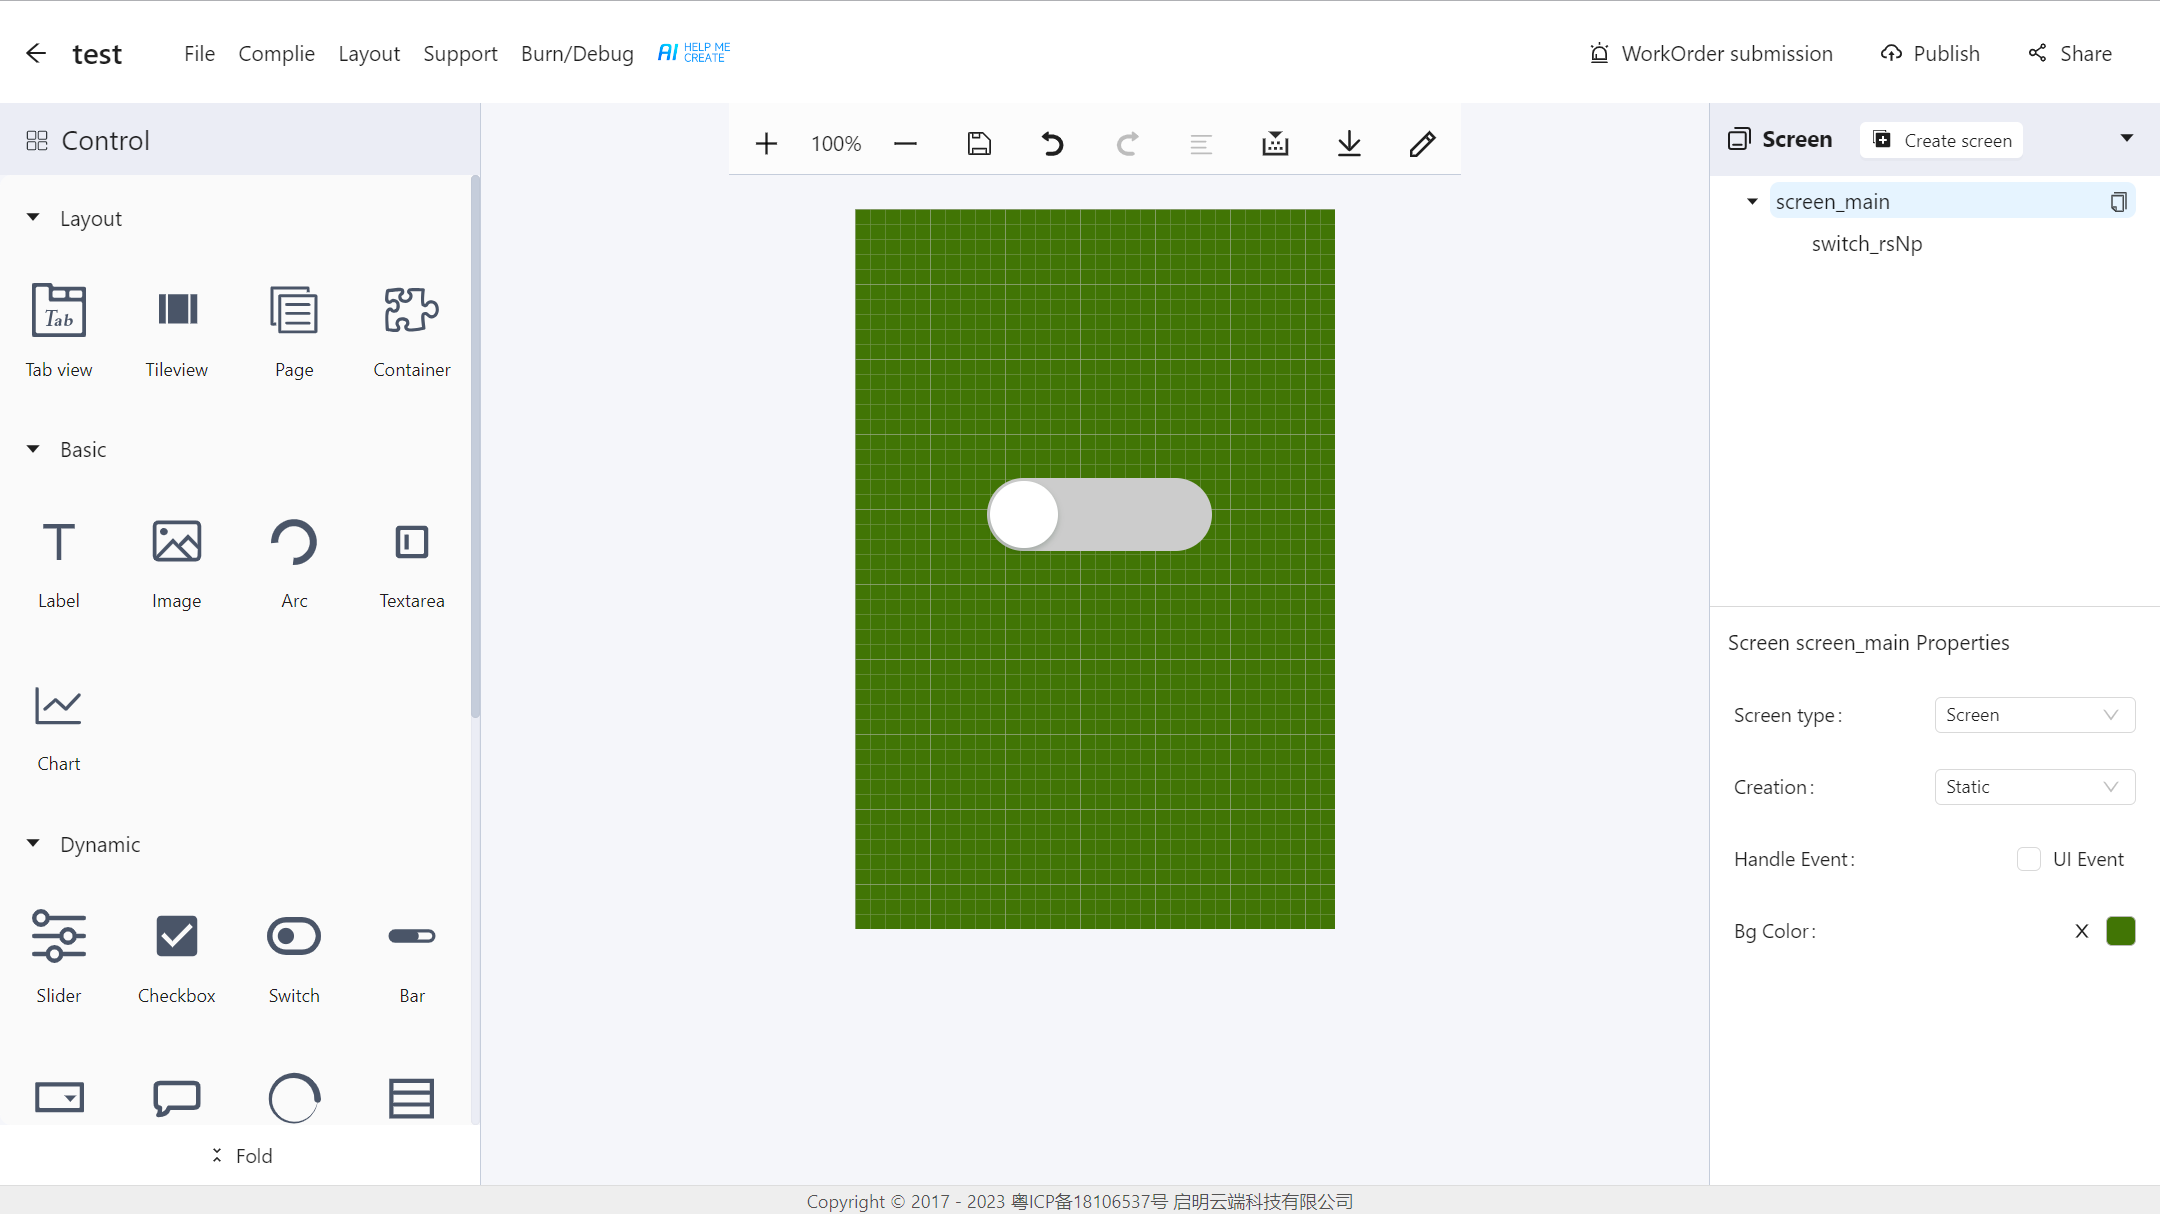The height and width of the screenshot is (1214, 2160).
Task: Pick the Slider control
Action: pos(59,956)
